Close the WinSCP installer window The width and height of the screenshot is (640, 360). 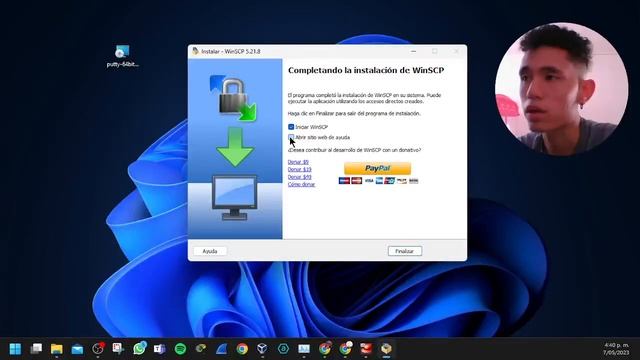click(x=456, y=51)
